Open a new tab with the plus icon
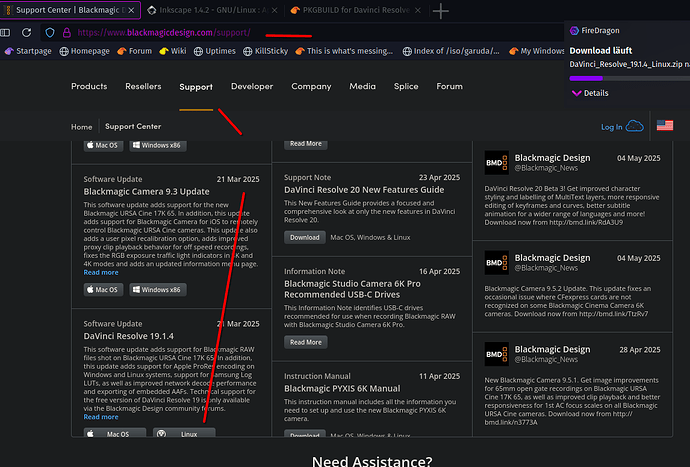This screenshot has width=690, height=467. coord(440,11)
